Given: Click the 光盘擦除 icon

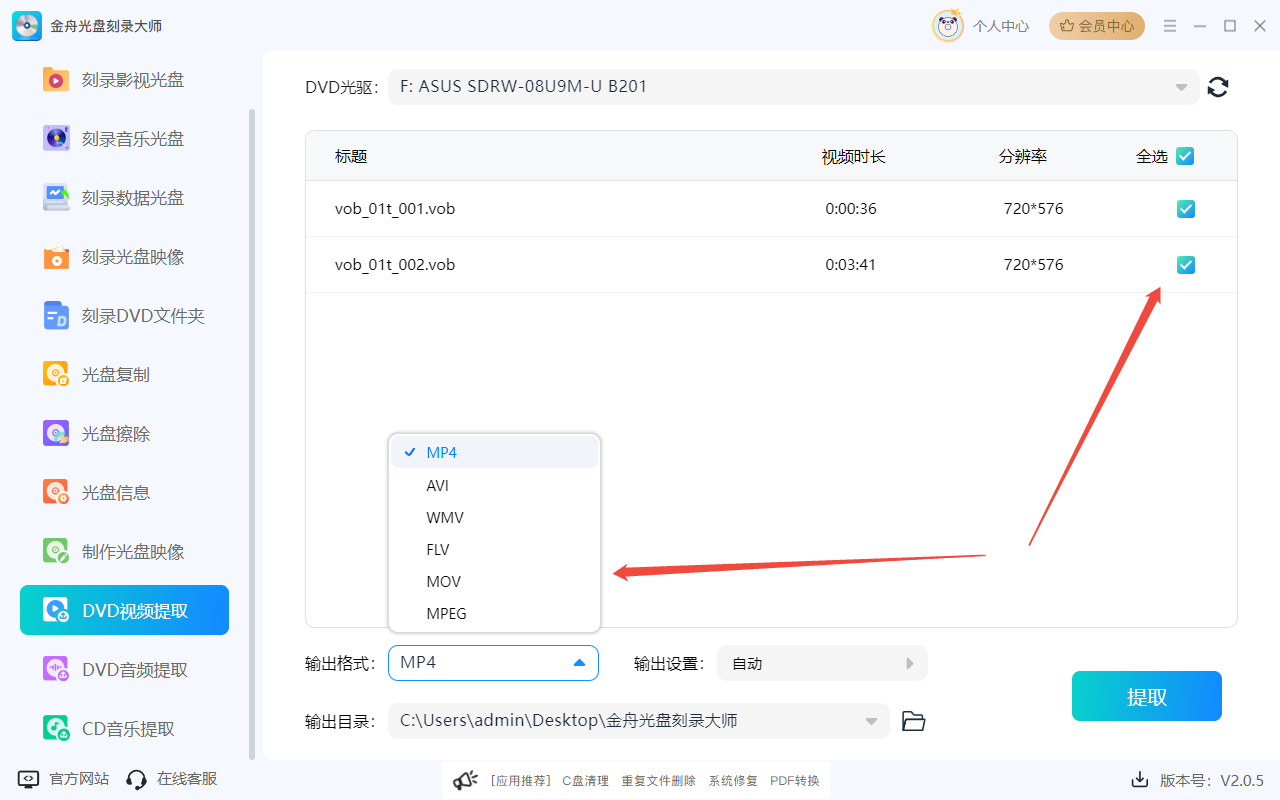Looking at the screenshot, I should pos(56,434).
